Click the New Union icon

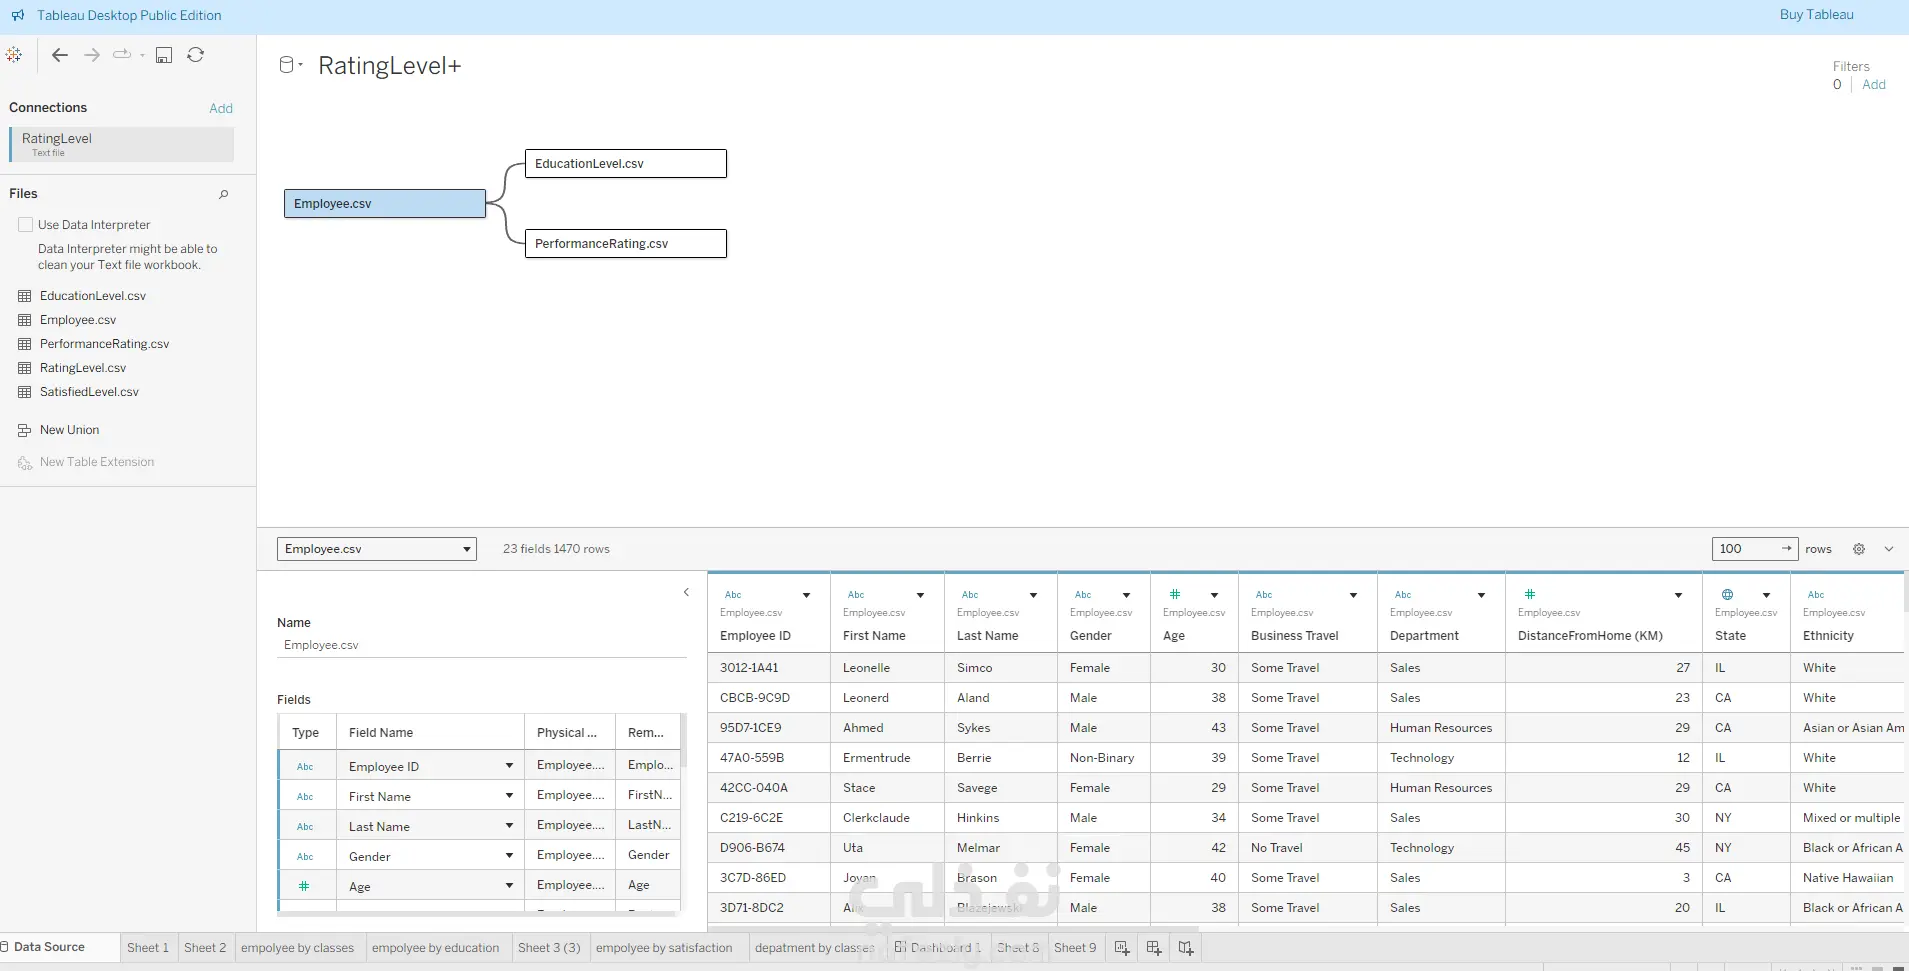25,430
